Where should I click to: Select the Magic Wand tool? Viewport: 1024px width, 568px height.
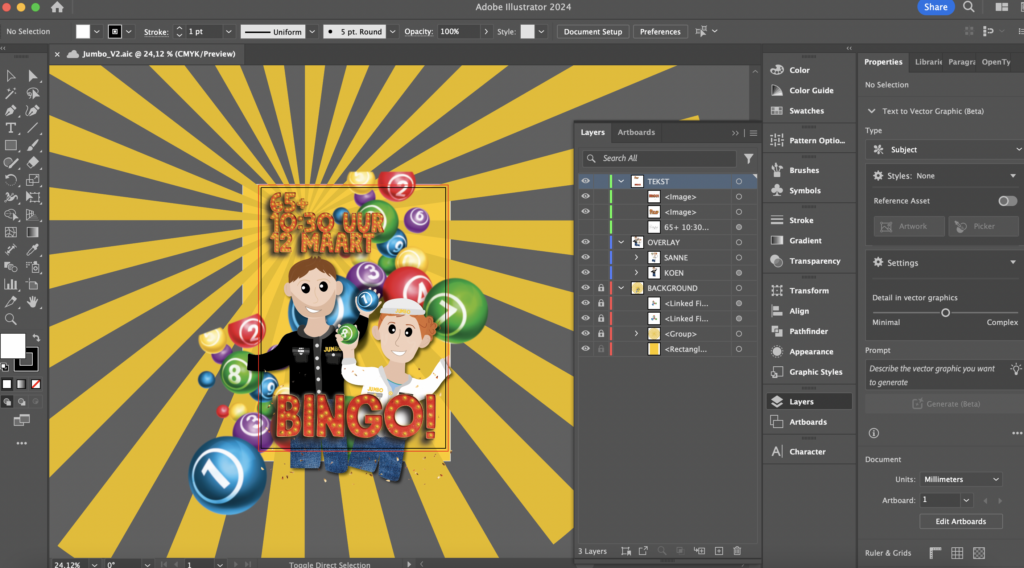point(10,93)
